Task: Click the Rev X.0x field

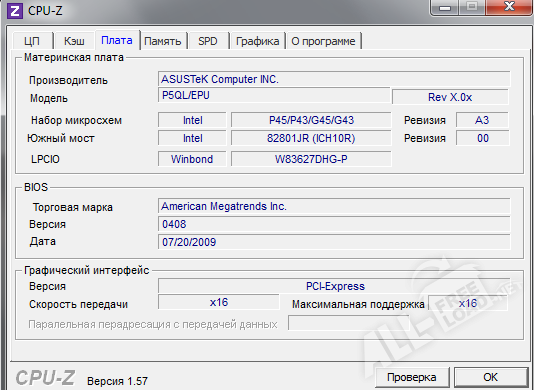Action: click(450, 97)
